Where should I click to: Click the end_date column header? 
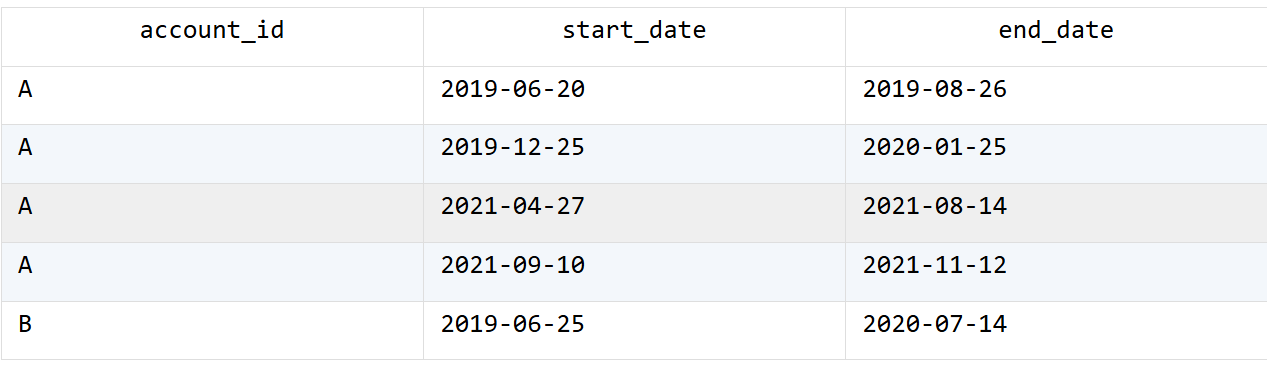tap(1056, 31)
